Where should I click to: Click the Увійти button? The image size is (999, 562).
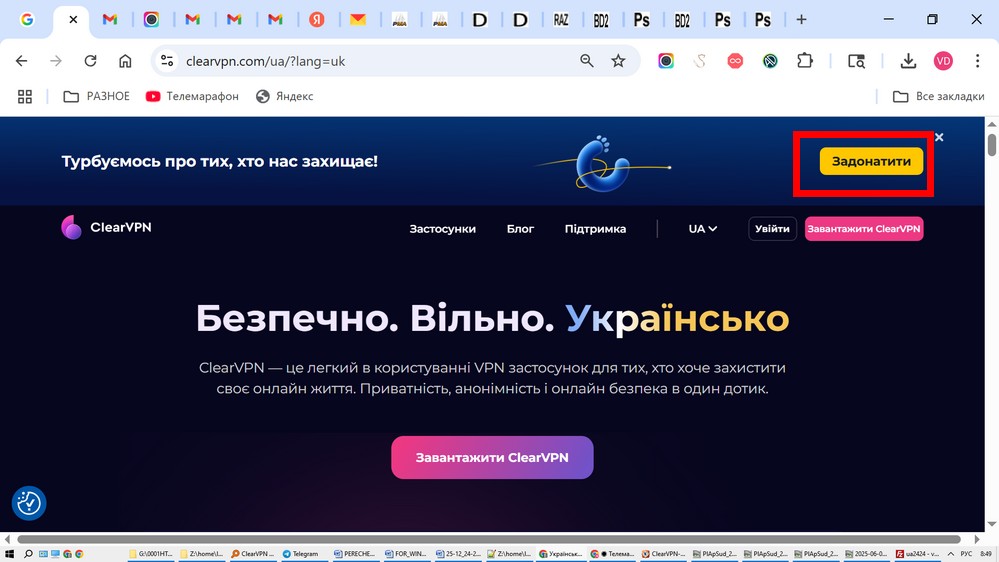point(772,229)
